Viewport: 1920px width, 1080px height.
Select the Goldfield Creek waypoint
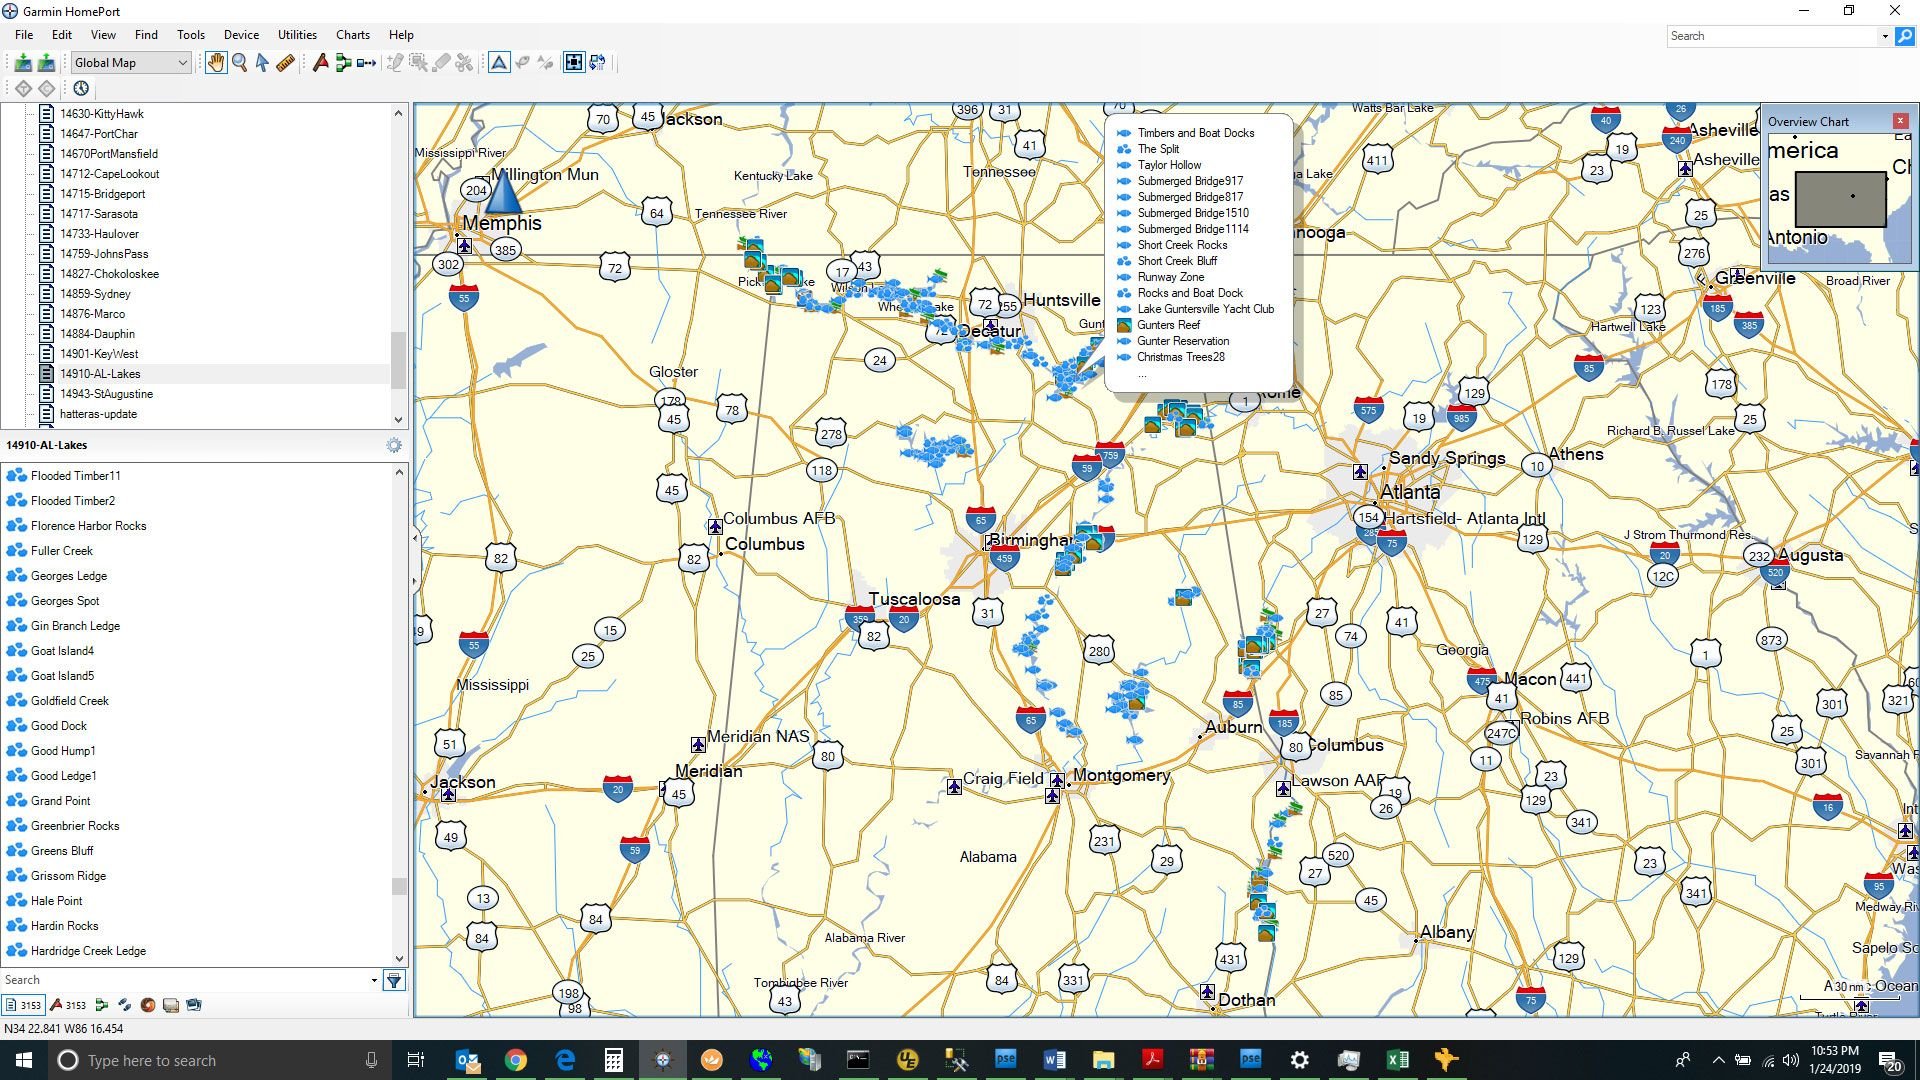pyautogui.click(x=69, y=701)
